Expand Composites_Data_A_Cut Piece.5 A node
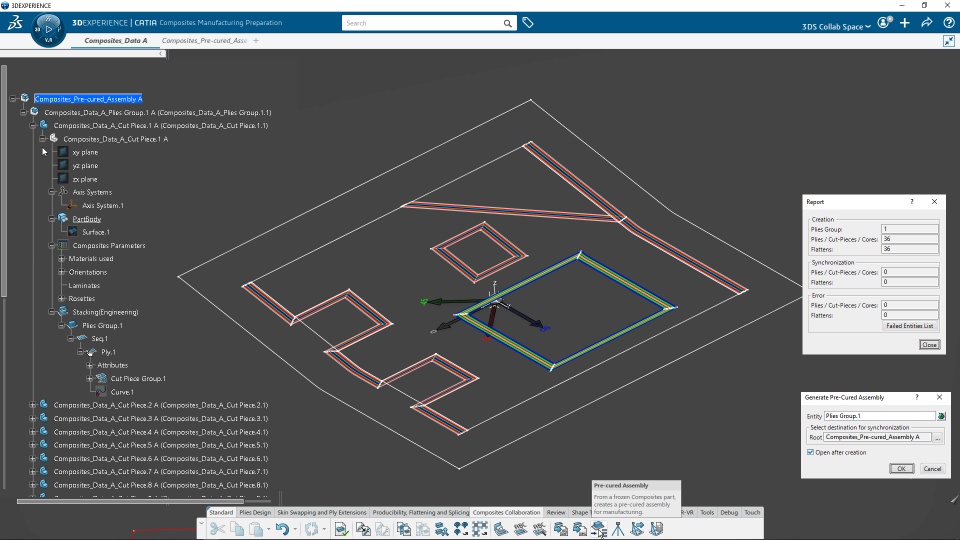 [32, 445]
